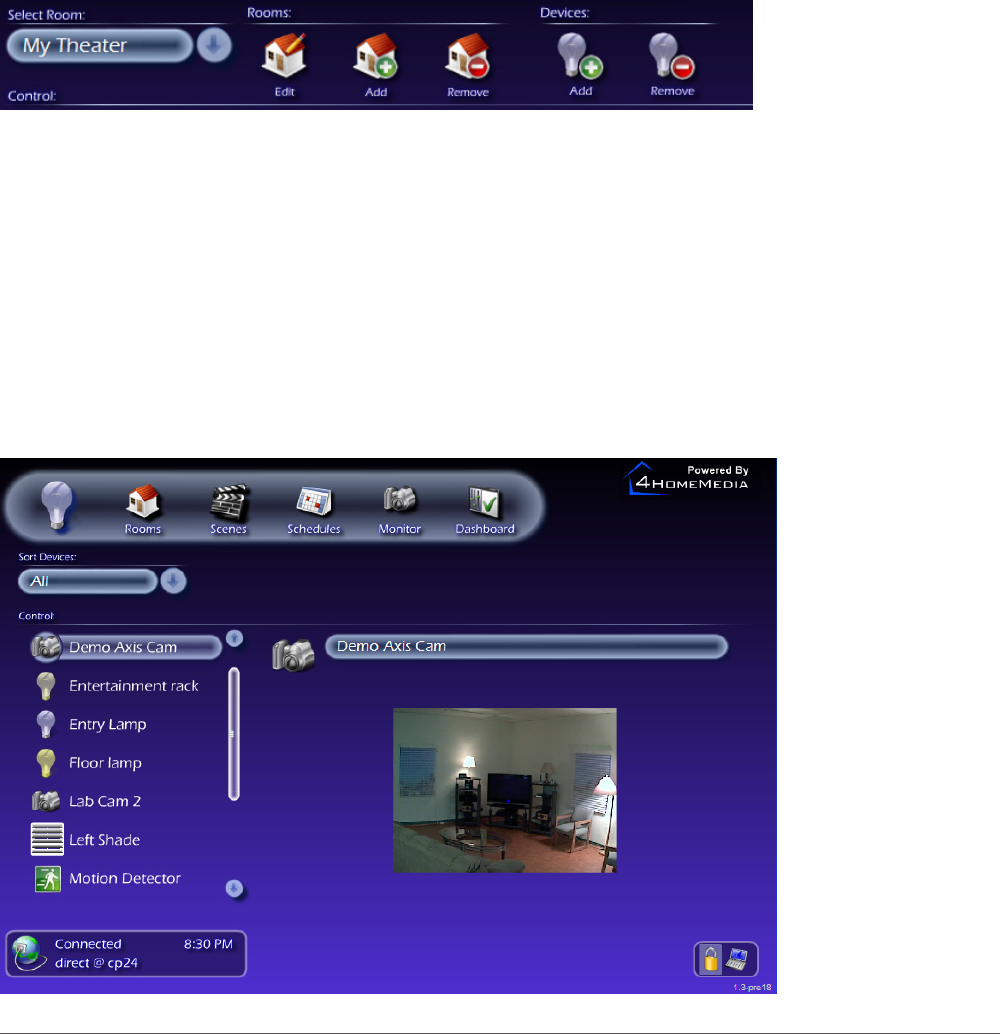
Task: Open the Select Room dropdown arrow
Action: (214, 46)
